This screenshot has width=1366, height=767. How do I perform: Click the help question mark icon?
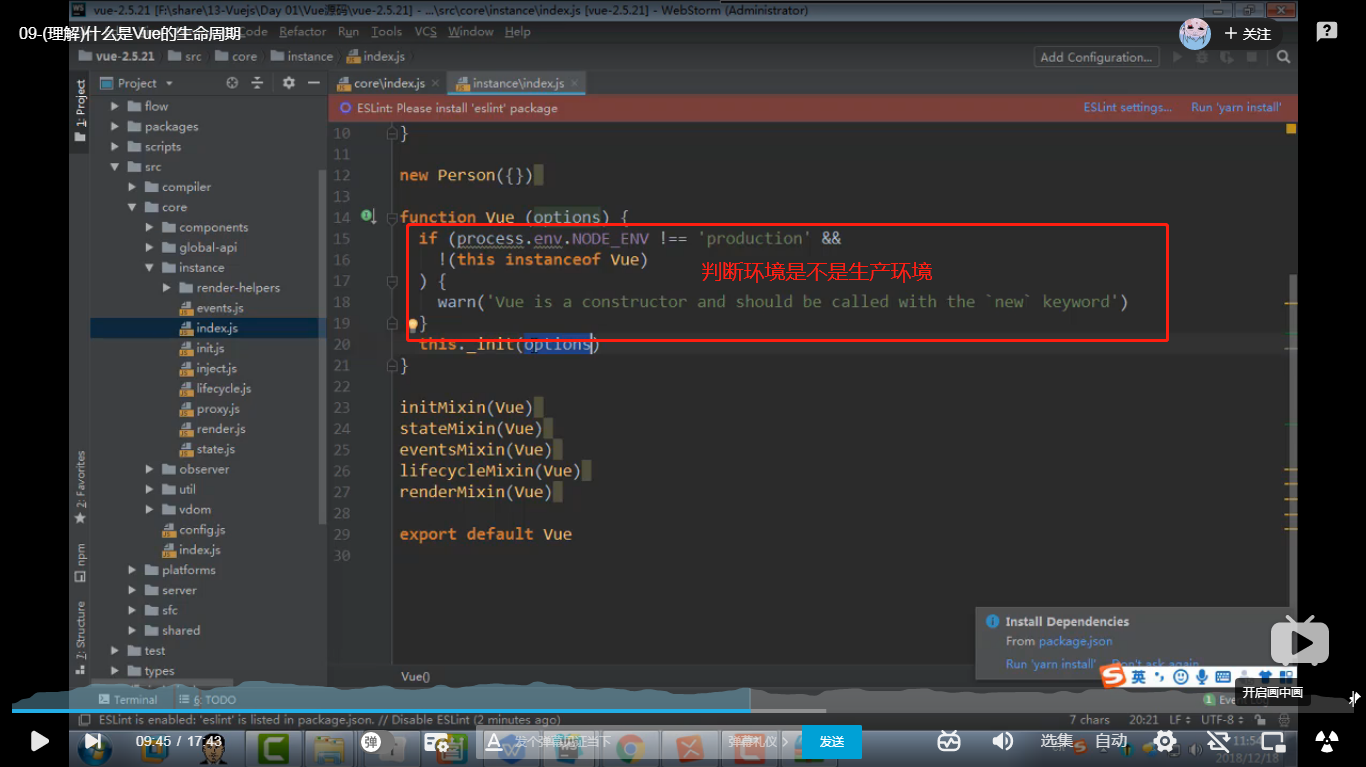click(1327, 32)
